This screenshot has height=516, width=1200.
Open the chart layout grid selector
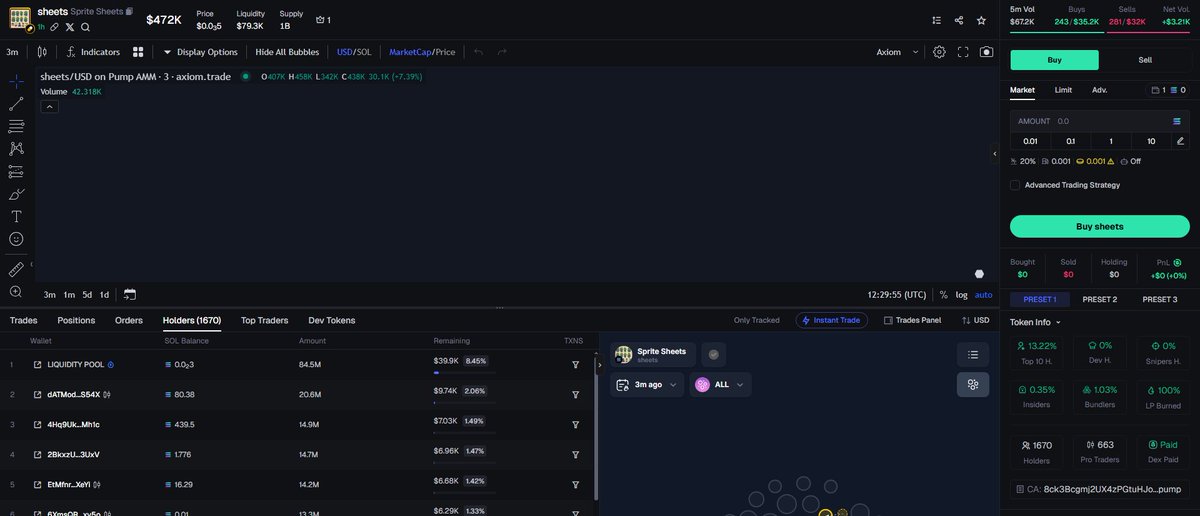click(x=138, y=52)
